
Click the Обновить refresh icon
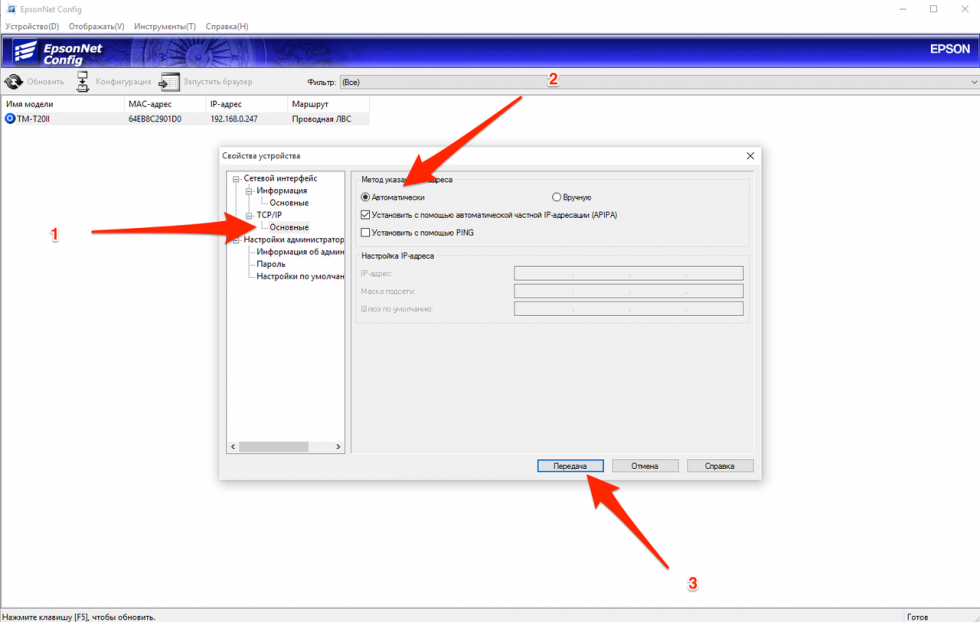(14, 82)
